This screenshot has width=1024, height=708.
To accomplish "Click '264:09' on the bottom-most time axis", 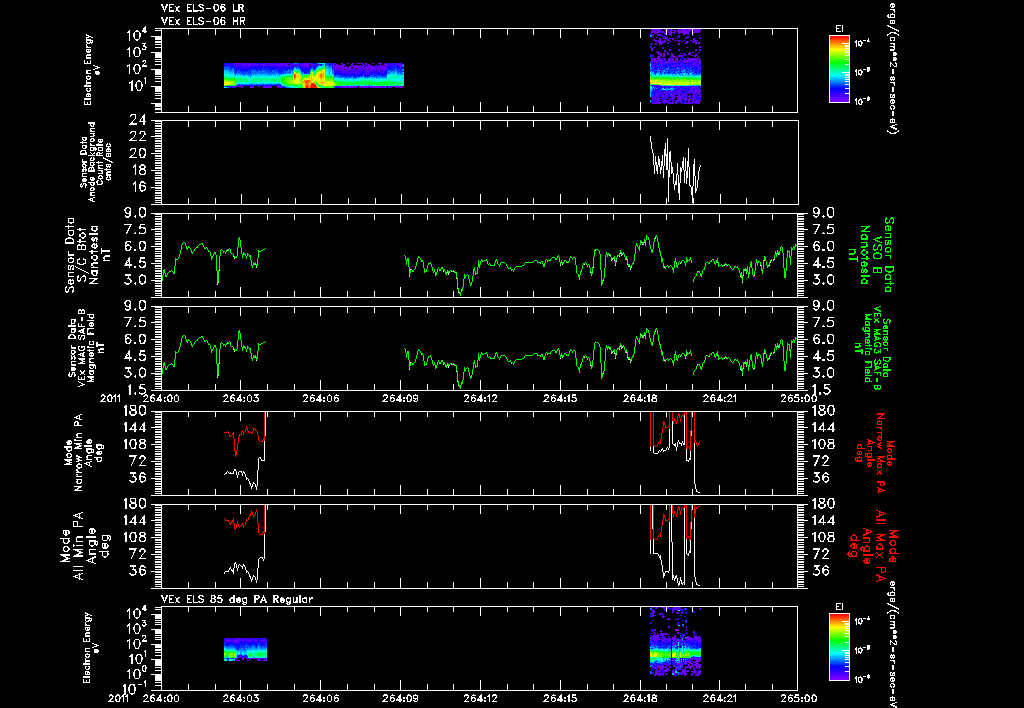I will click(401, 698).
